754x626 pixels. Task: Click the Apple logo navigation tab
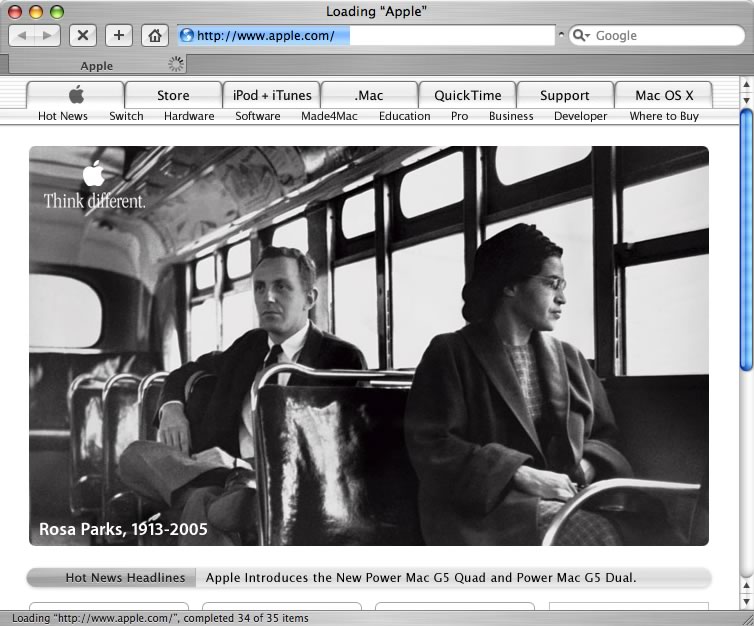point(76,95)
